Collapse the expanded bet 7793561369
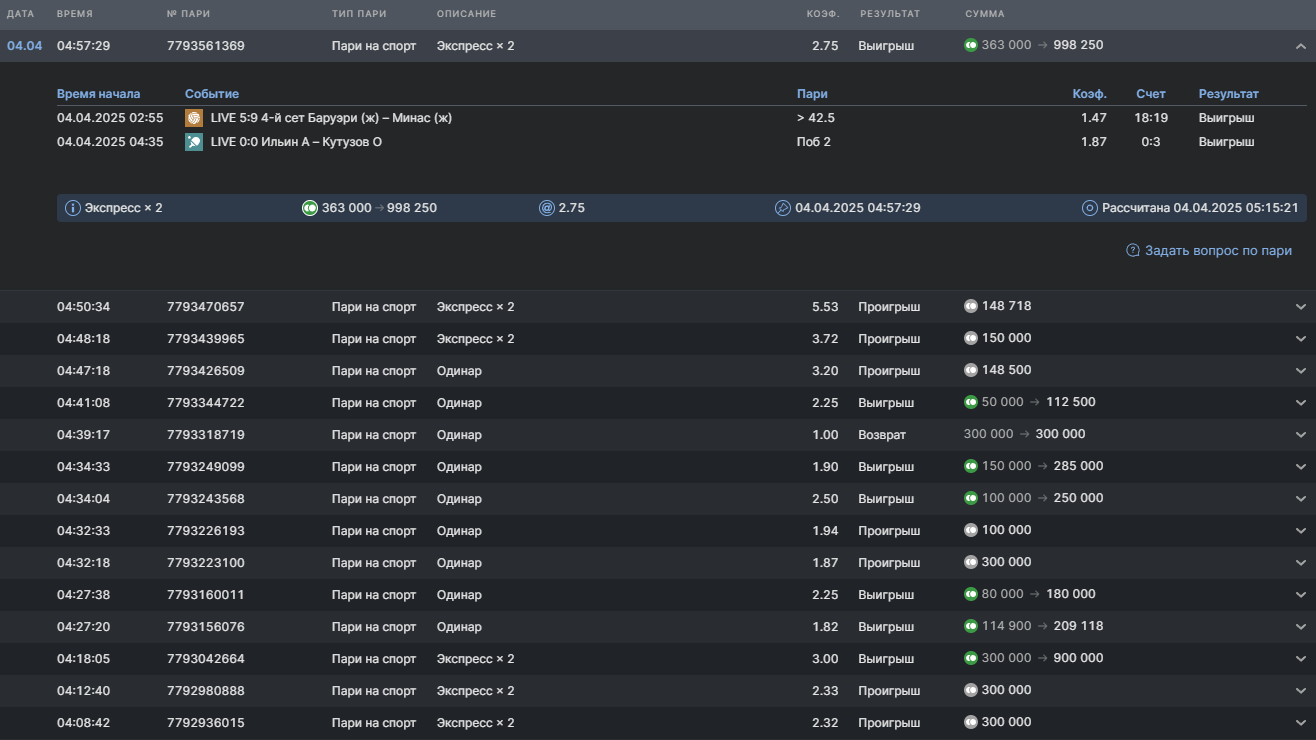Viewport: 1316px width, 740px height. pos(1300,46)
